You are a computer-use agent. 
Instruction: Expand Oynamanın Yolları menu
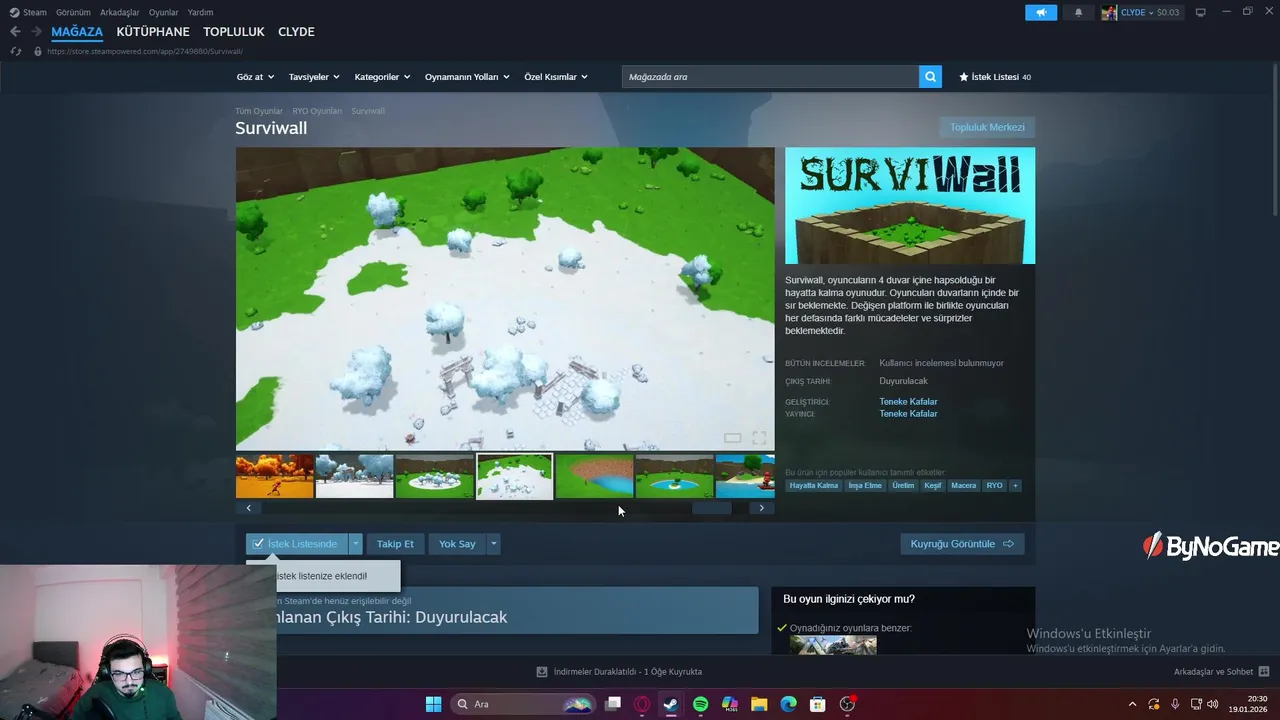[467, 77]
